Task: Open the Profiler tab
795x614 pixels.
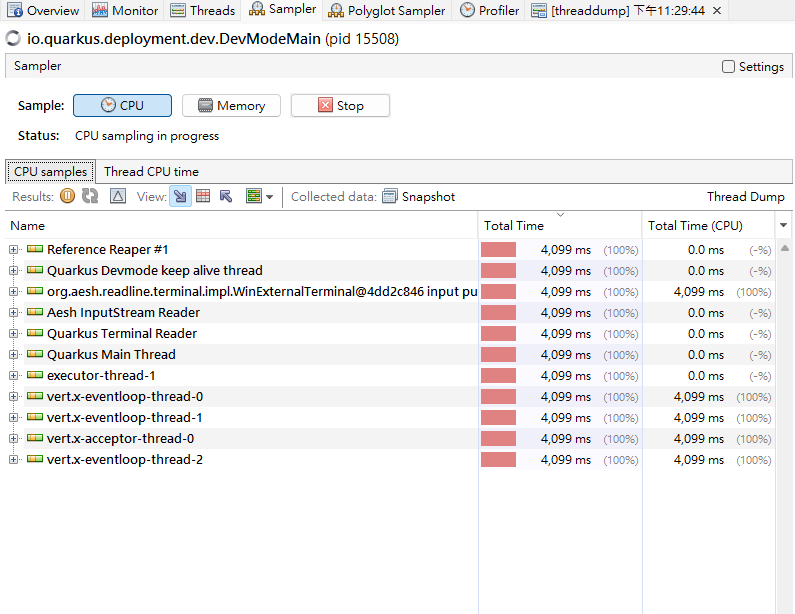Action: [489, 10]
